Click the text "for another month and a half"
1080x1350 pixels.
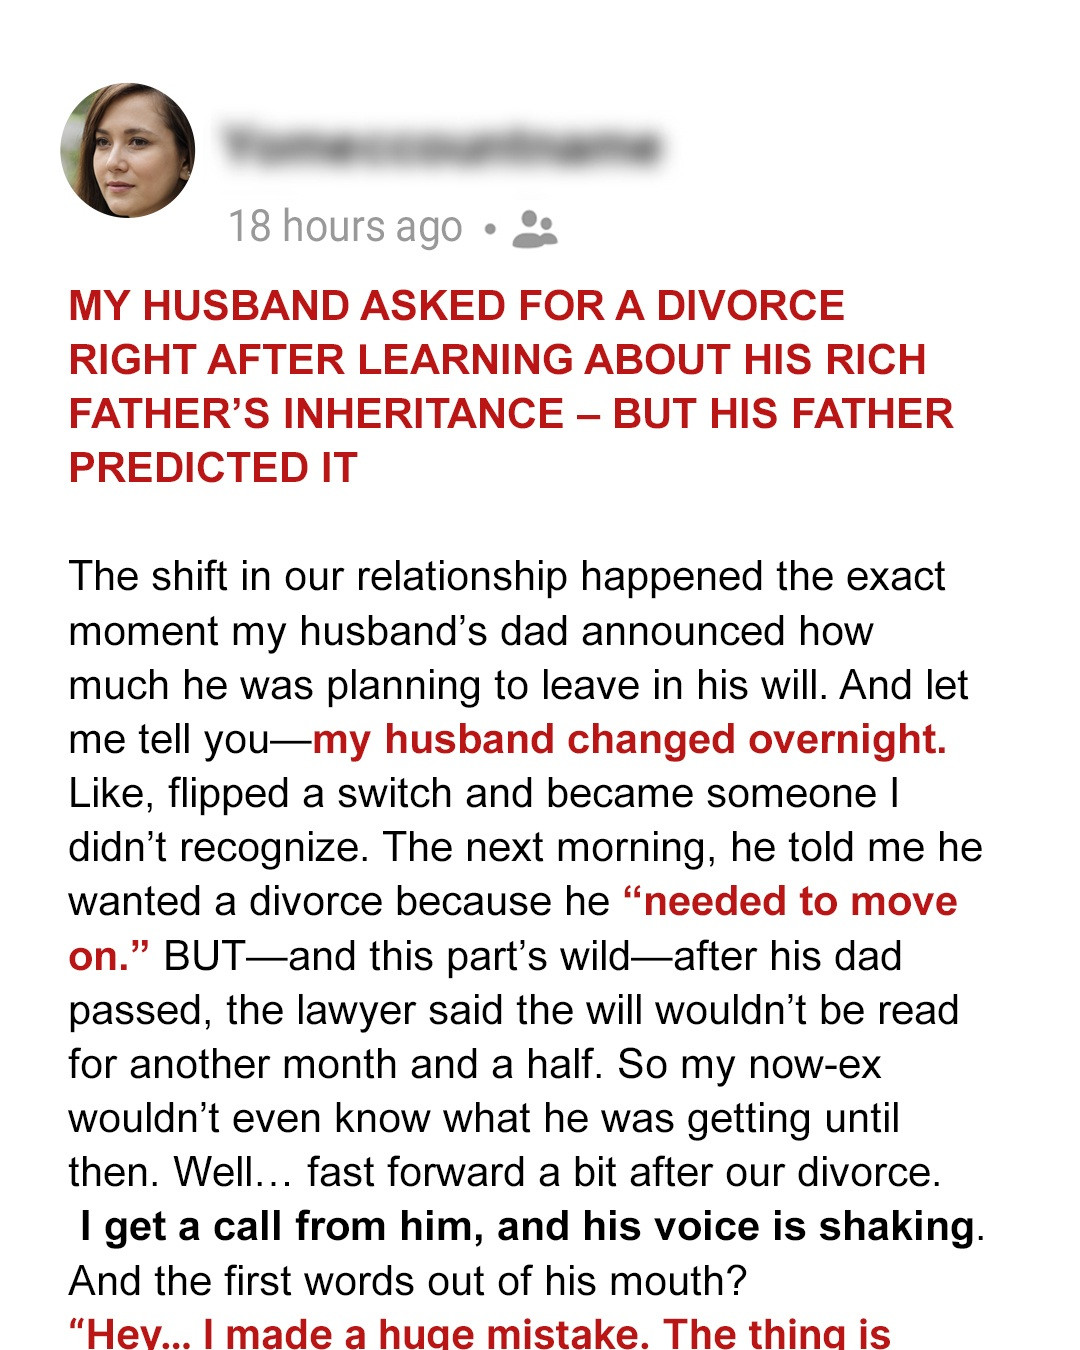tap(336, 1064)
